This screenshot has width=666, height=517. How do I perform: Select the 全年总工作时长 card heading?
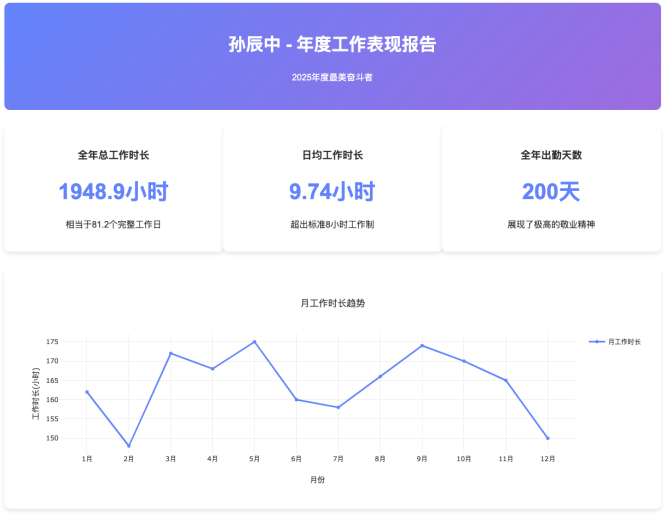click(113, 155)
